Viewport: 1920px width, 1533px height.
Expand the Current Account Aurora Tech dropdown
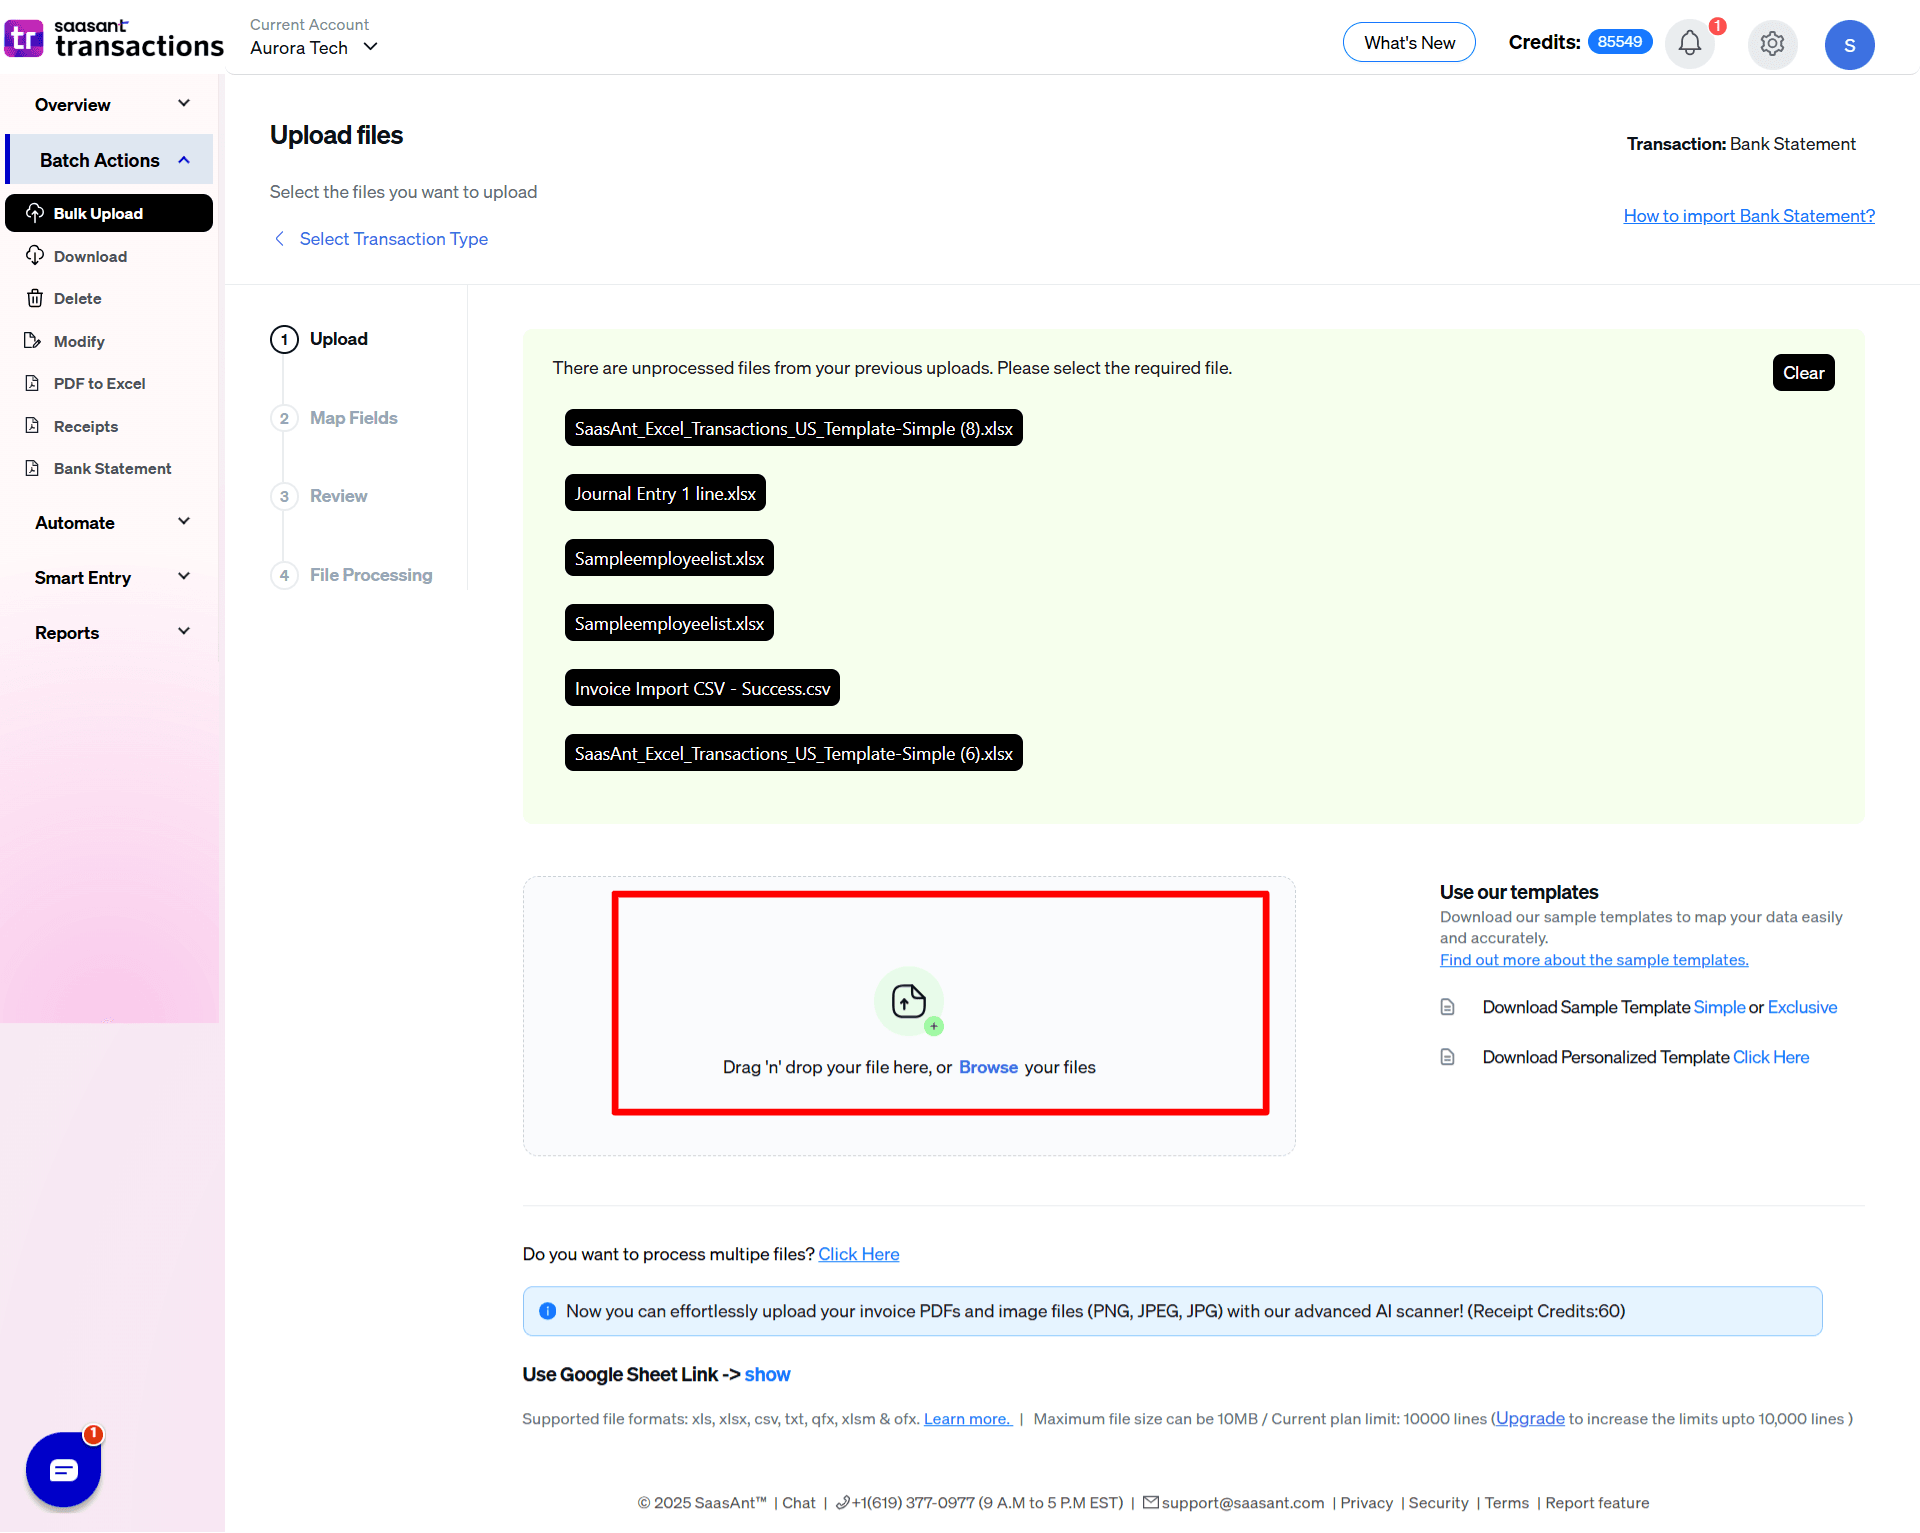(x=314, y=47)
